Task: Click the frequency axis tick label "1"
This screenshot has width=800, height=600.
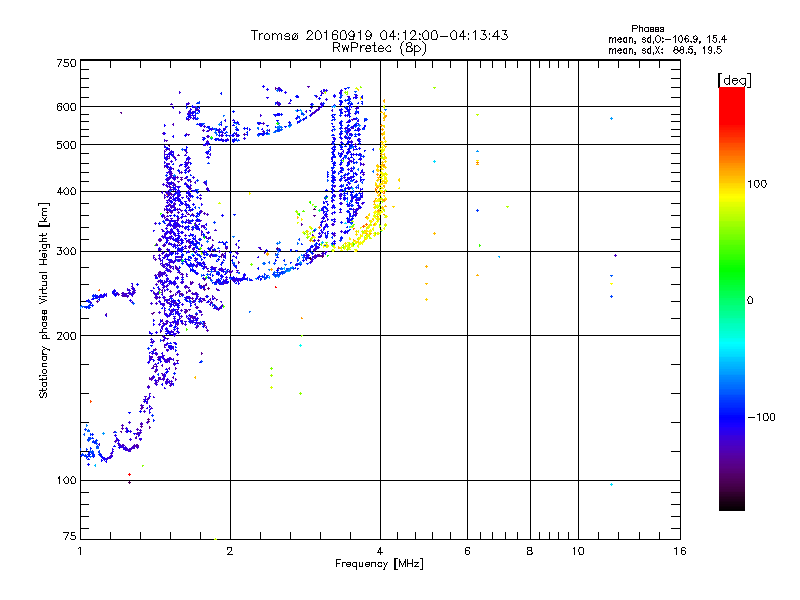Action: (80, 551)
